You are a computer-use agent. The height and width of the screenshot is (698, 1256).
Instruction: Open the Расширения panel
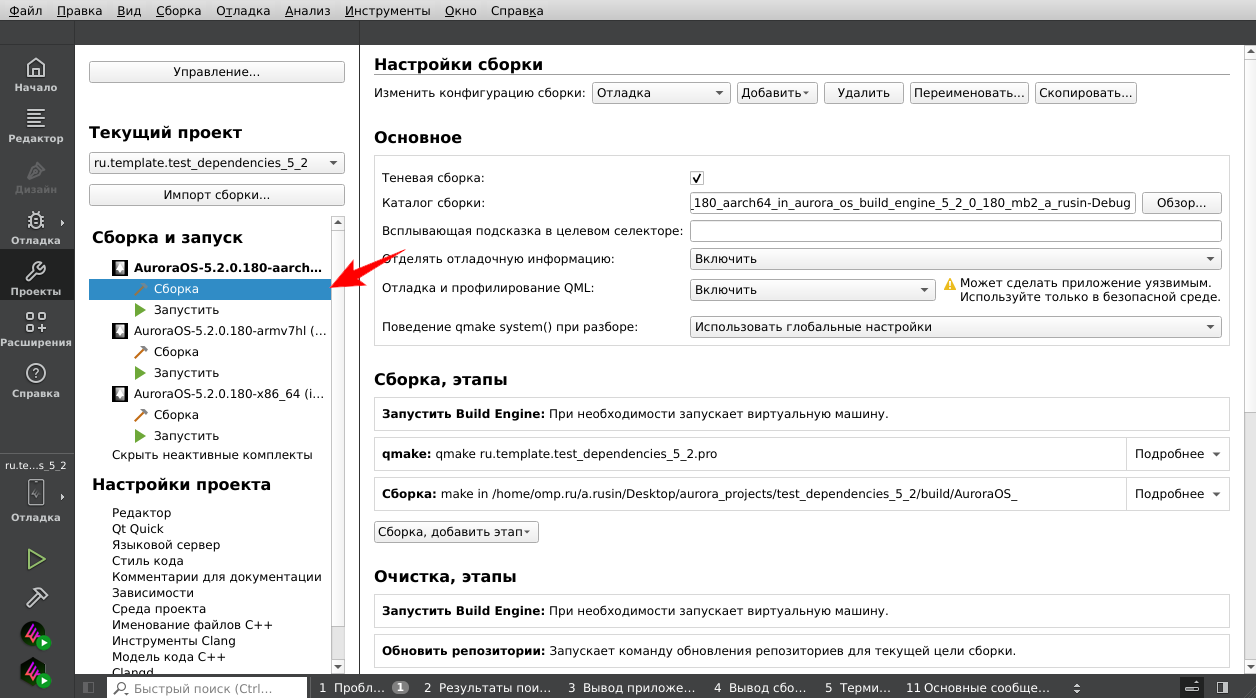click(x=36, y=327)
